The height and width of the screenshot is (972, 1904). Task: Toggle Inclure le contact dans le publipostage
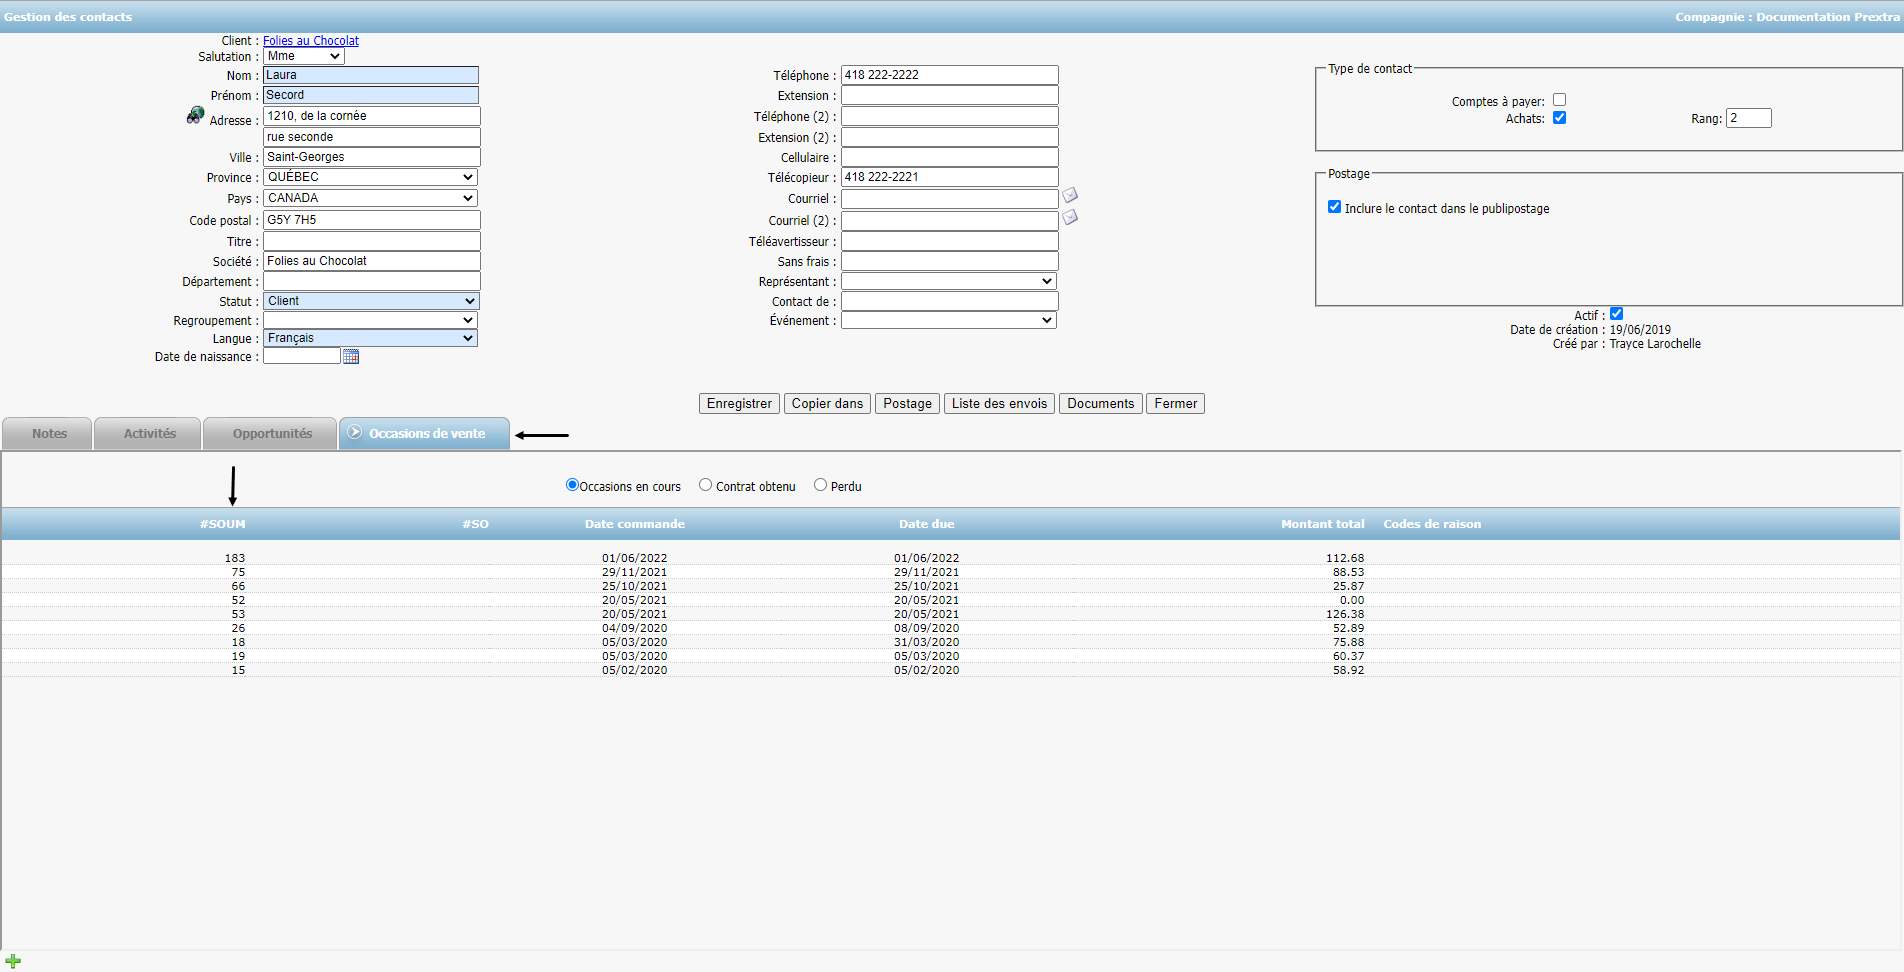[1334, 207]
